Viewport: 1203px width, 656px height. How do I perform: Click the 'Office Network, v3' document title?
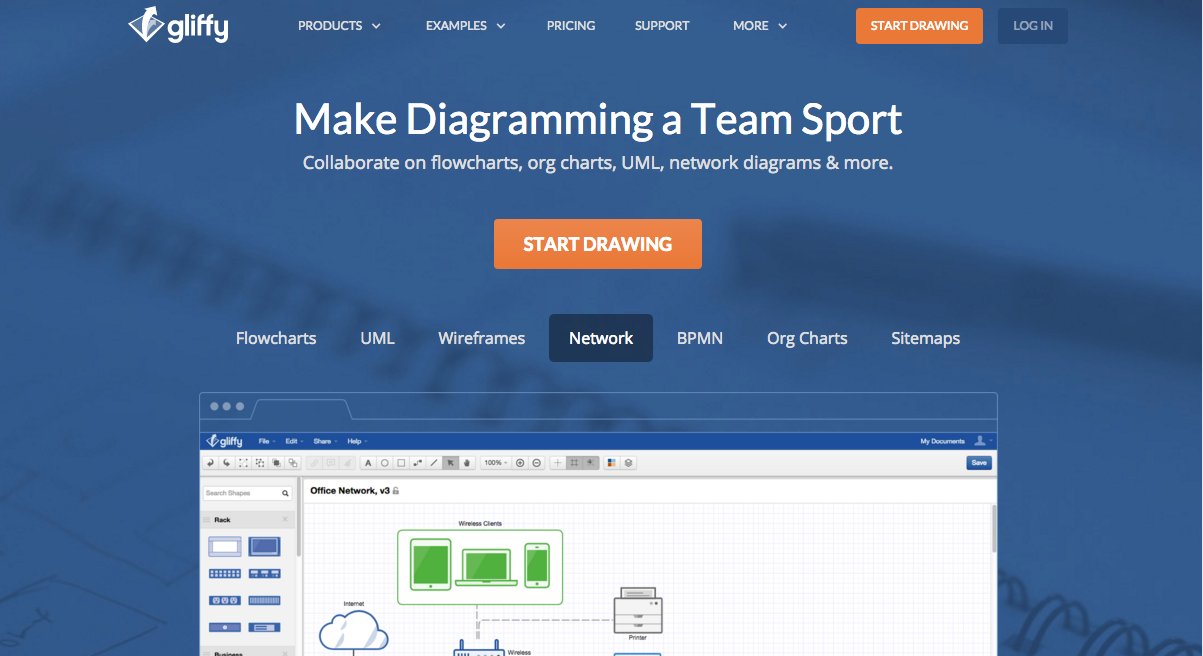point(350,491)
